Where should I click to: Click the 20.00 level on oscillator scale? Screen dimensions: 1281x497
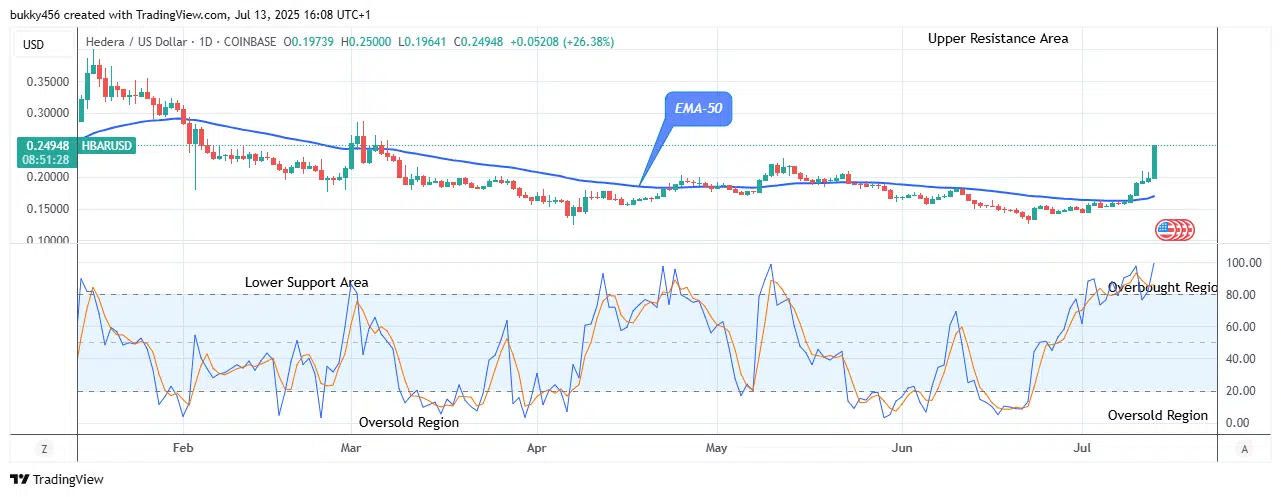pyautogui.click(x=1240, y=391)
